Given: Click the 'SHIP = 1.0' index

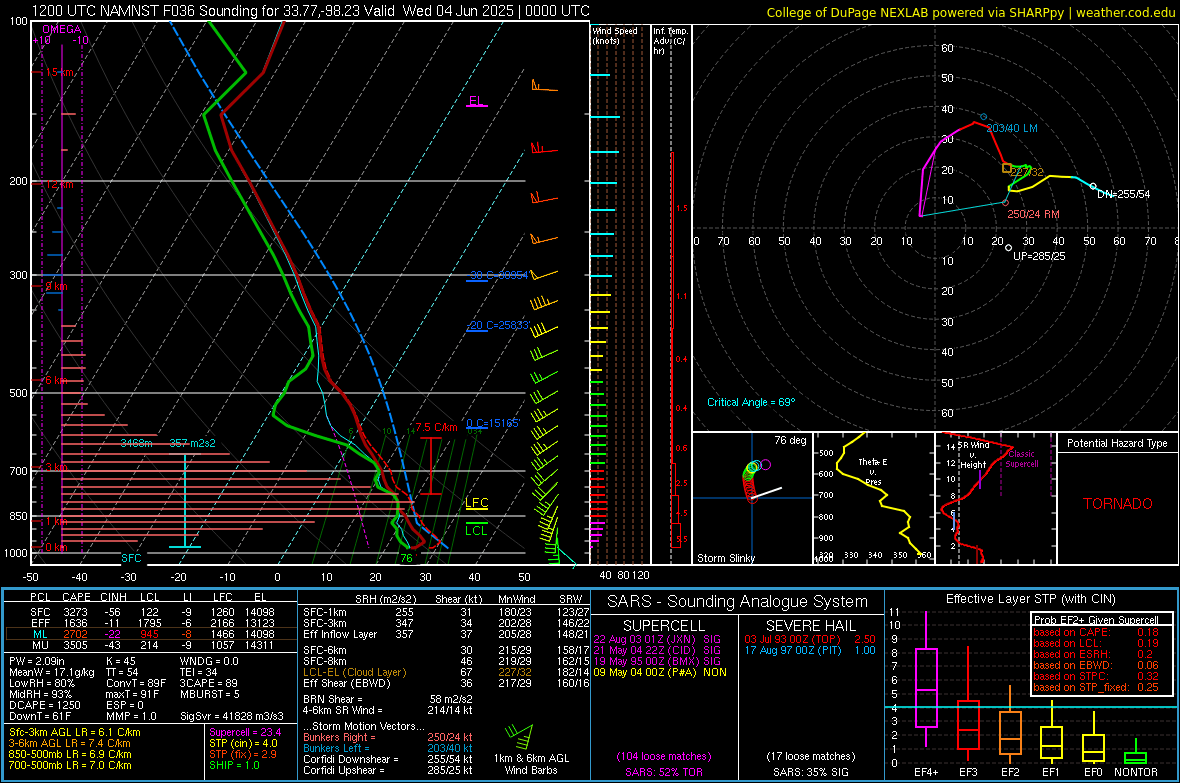Looking at the screenshot, I should 234,765.
